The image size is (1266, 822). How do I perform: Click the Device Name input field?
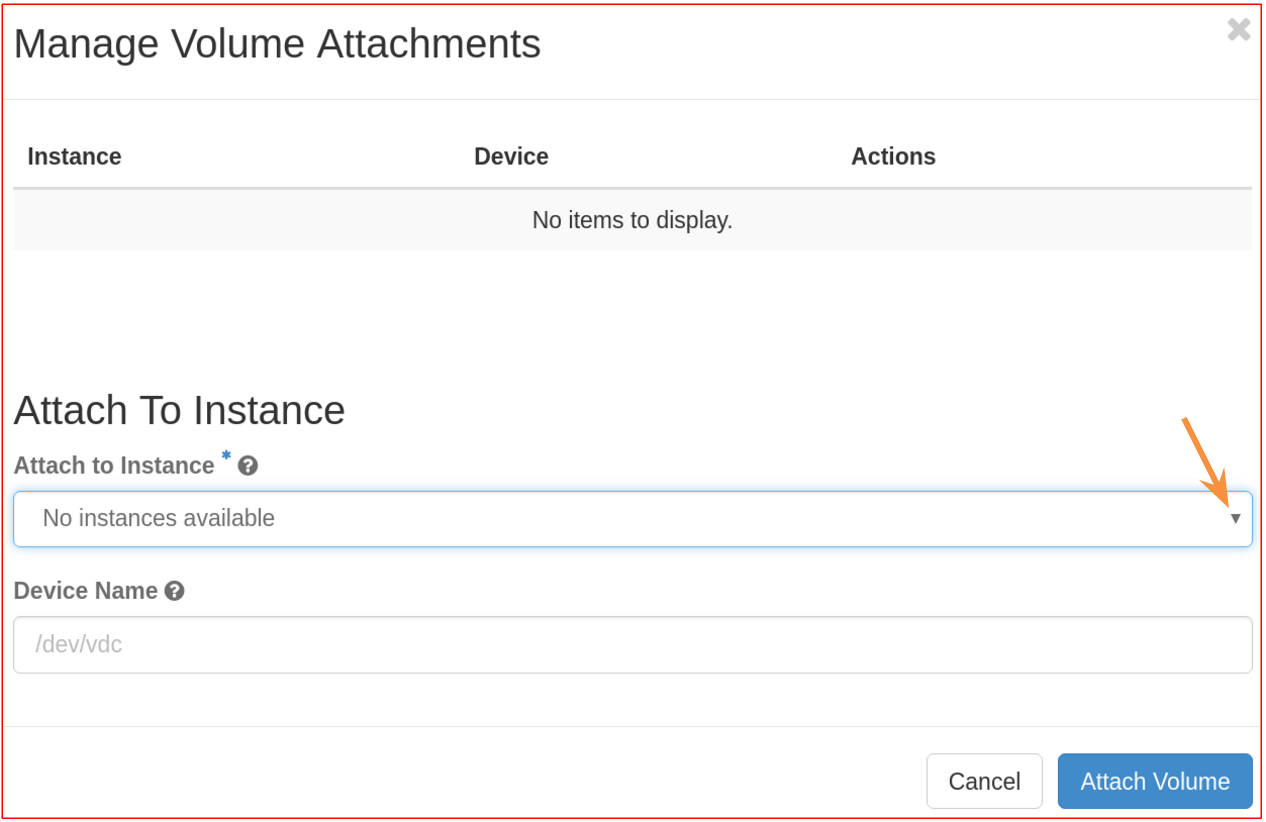632,645
